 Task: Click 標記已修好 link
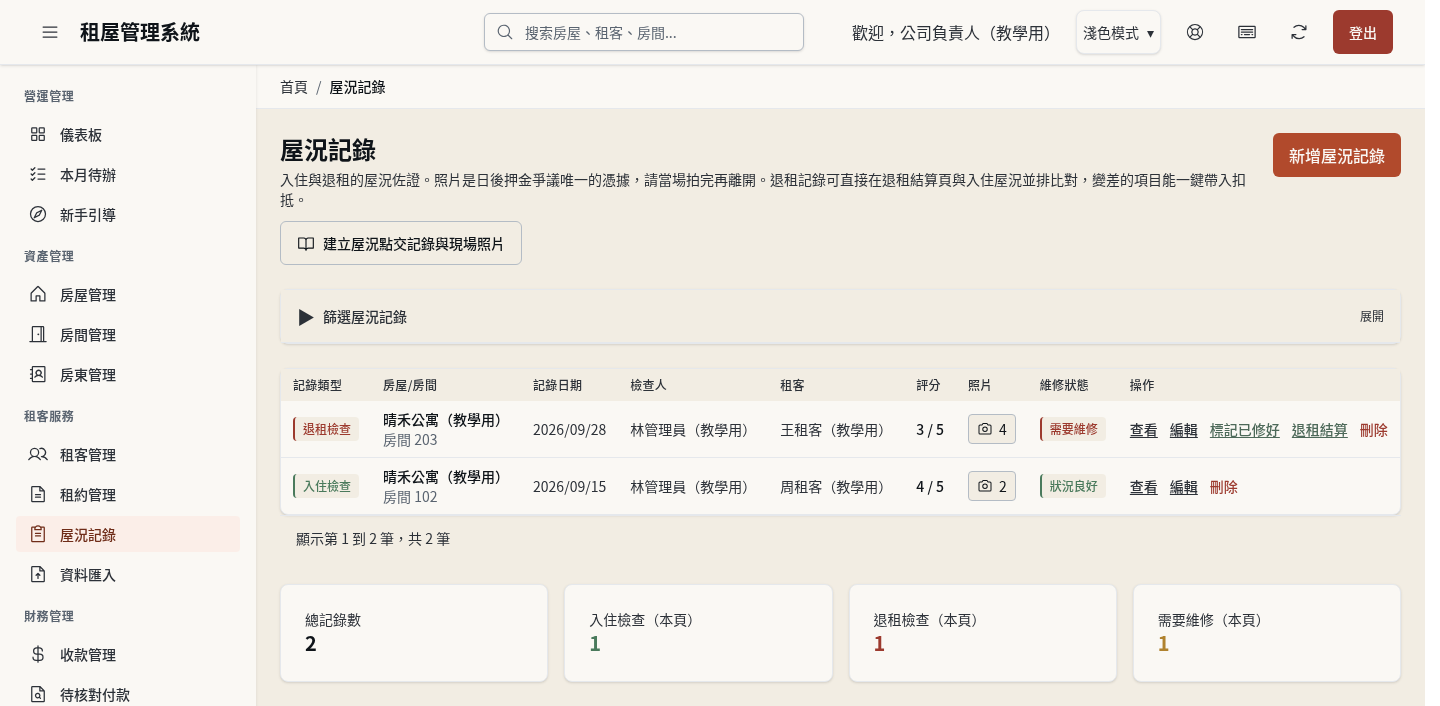point(1245,430)
